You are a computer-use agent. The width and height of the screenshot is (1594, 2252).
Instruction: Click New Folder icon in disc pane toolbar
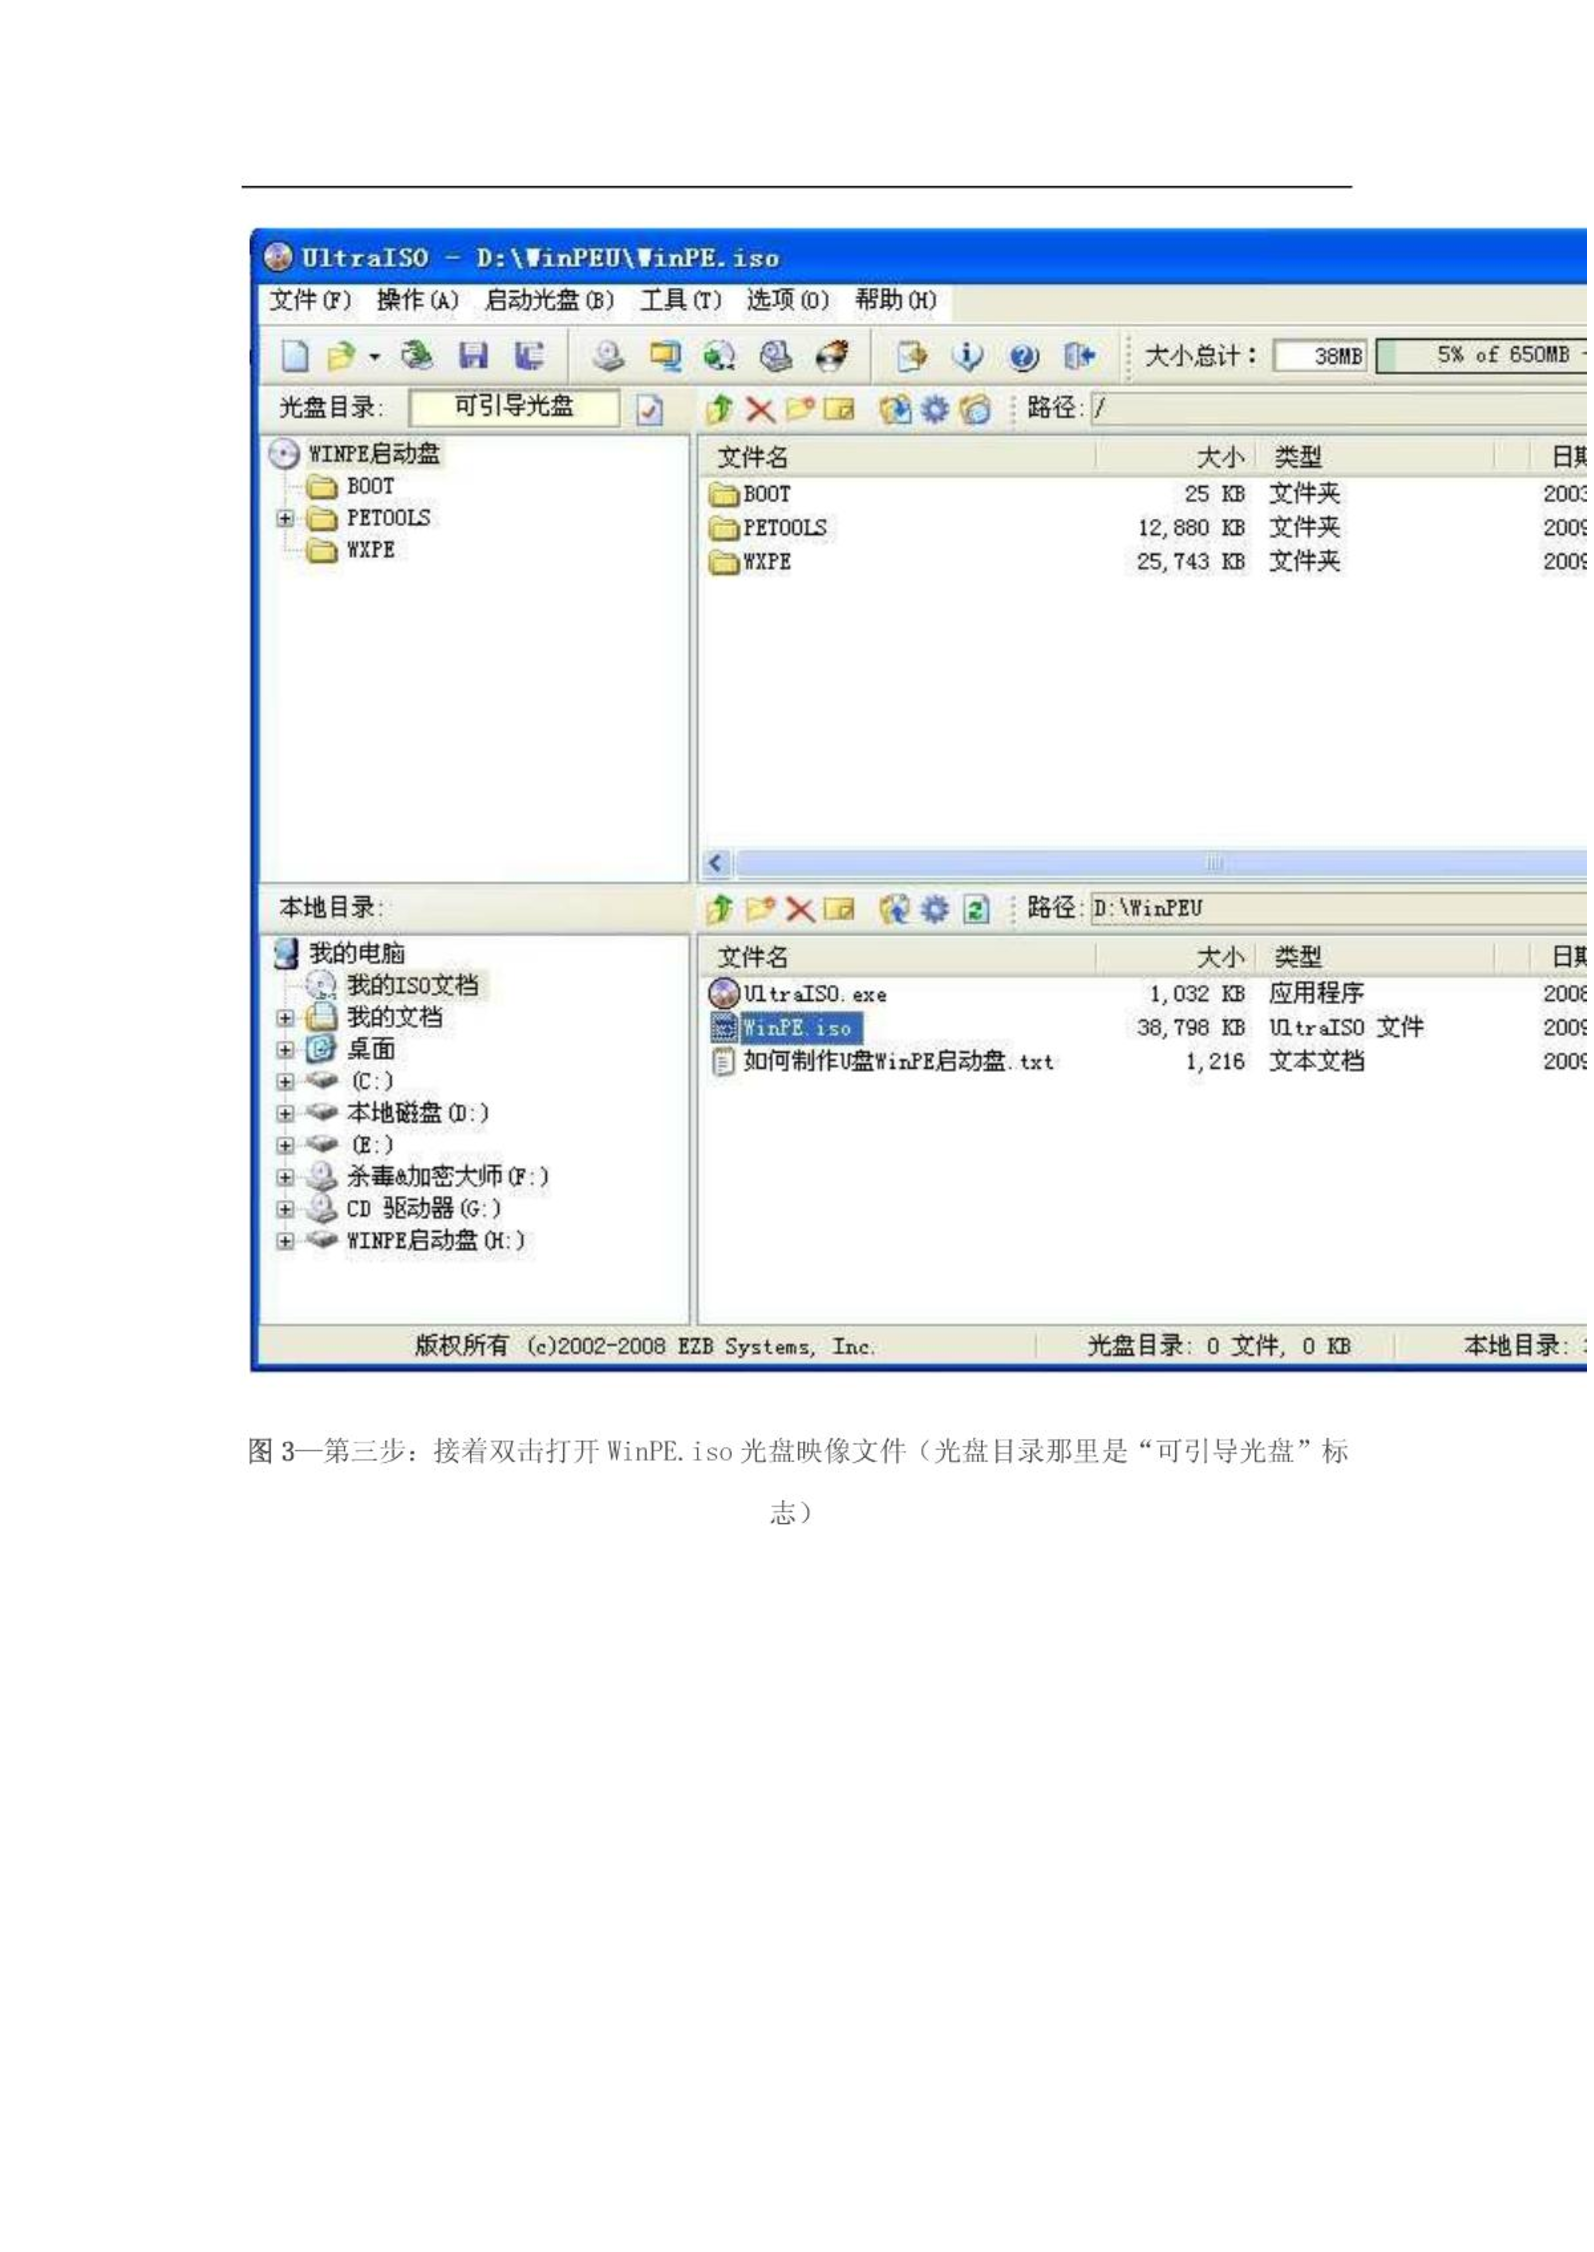801,410
